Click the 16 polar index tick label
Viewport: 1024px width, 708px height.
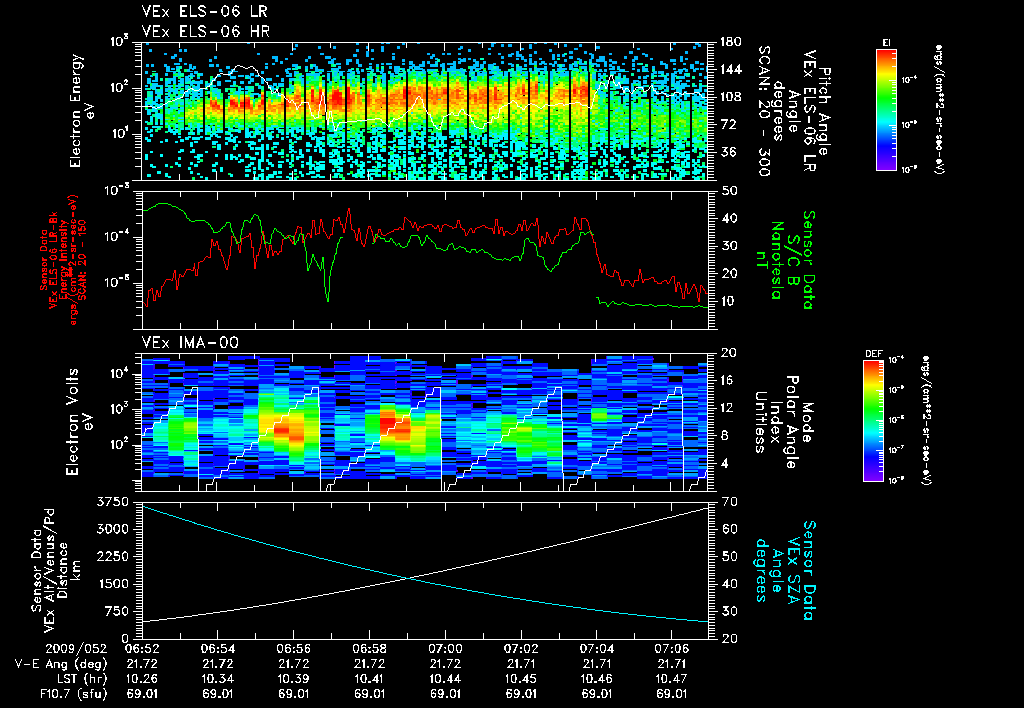[x=729, y=380]
